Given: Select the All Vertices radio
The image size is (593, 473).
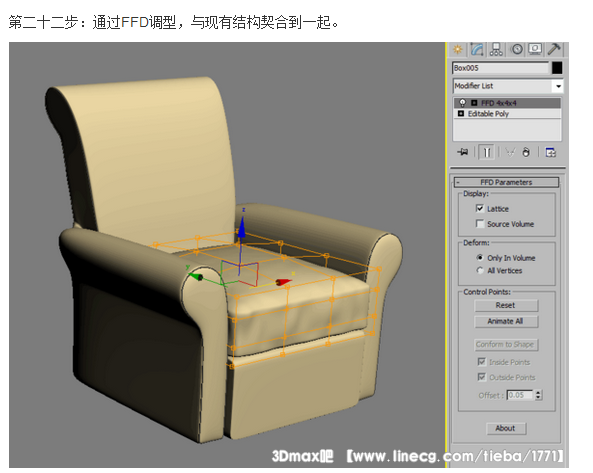Looking at the screenshot, I should click(480, 270).
